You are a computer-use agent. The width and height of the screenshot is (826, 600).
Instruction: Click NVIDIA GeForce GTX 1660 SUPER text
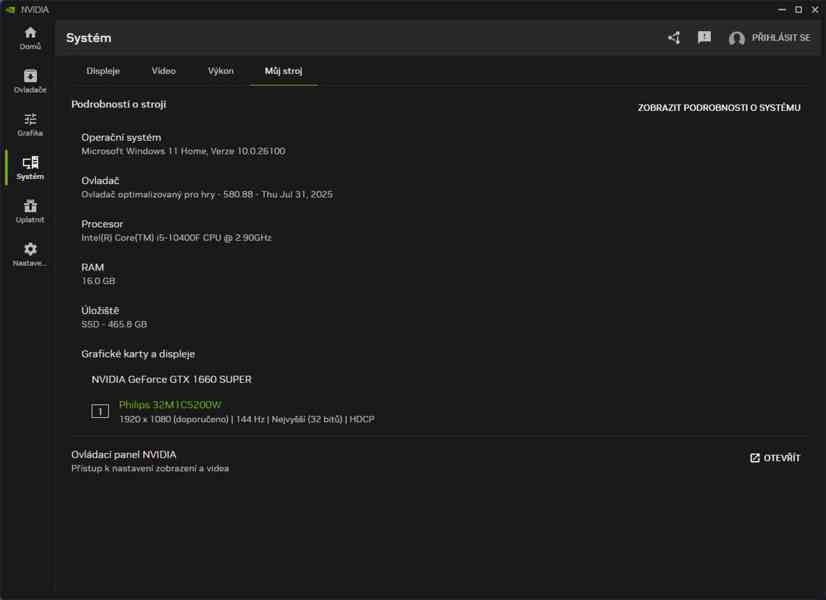click(x=171, y=379)
